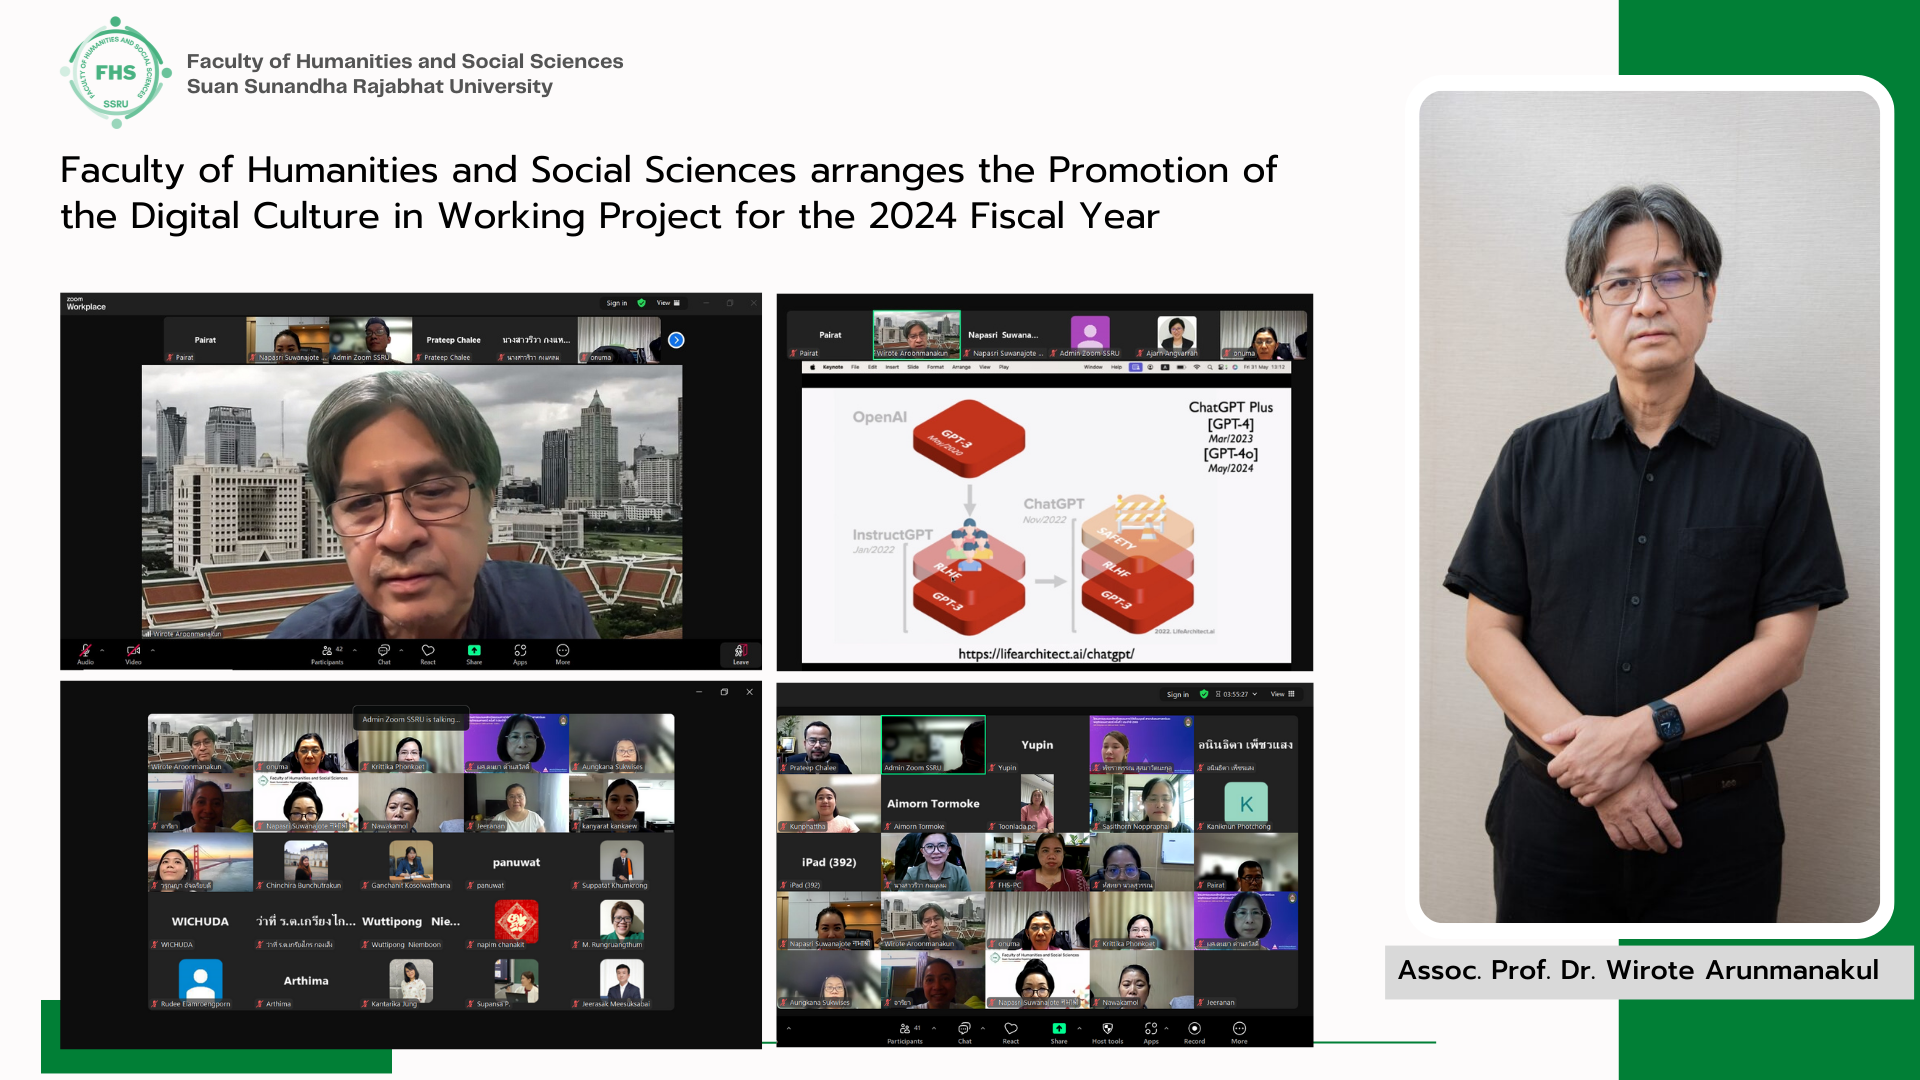Viewport: 1920px width, 1080px height.
Task: Open the React heart icon in first window
Action: (428, 652)
